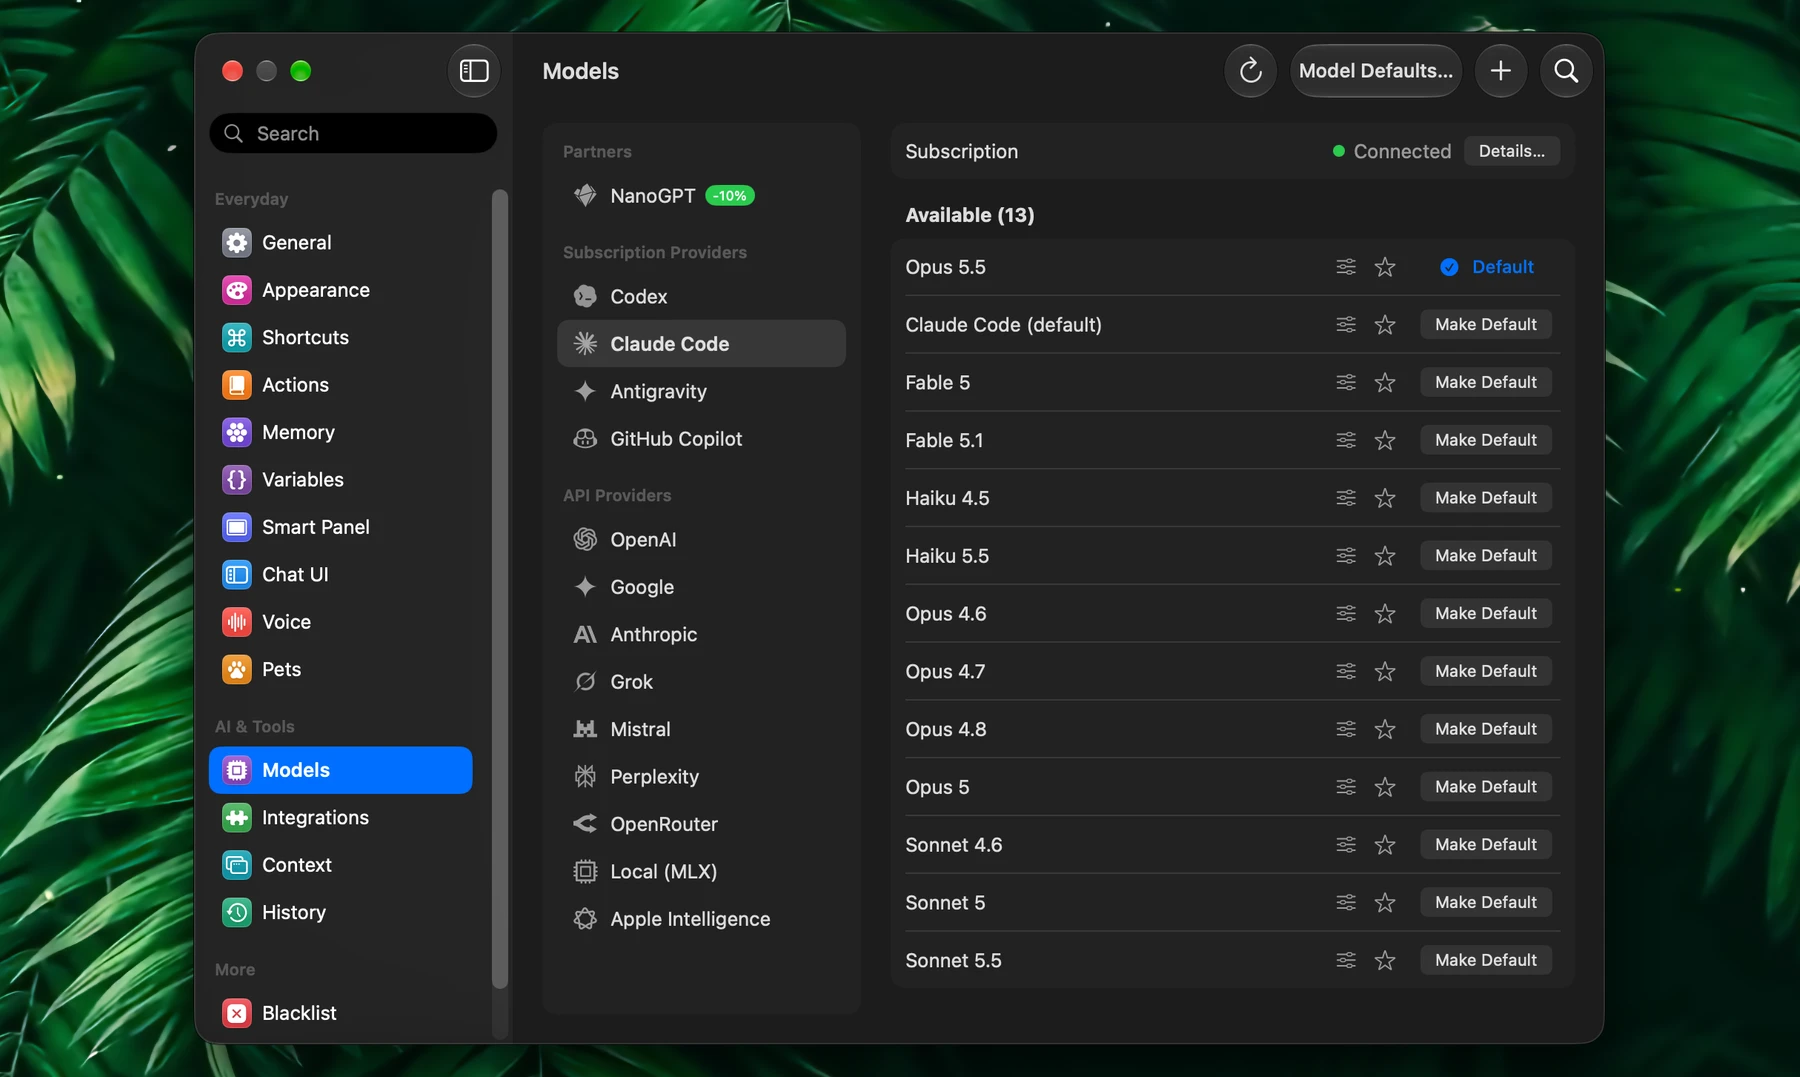Screen dimensions: 1800x1077
Task: Star the Opus 5.5 model
Action: coord(1385,267)
